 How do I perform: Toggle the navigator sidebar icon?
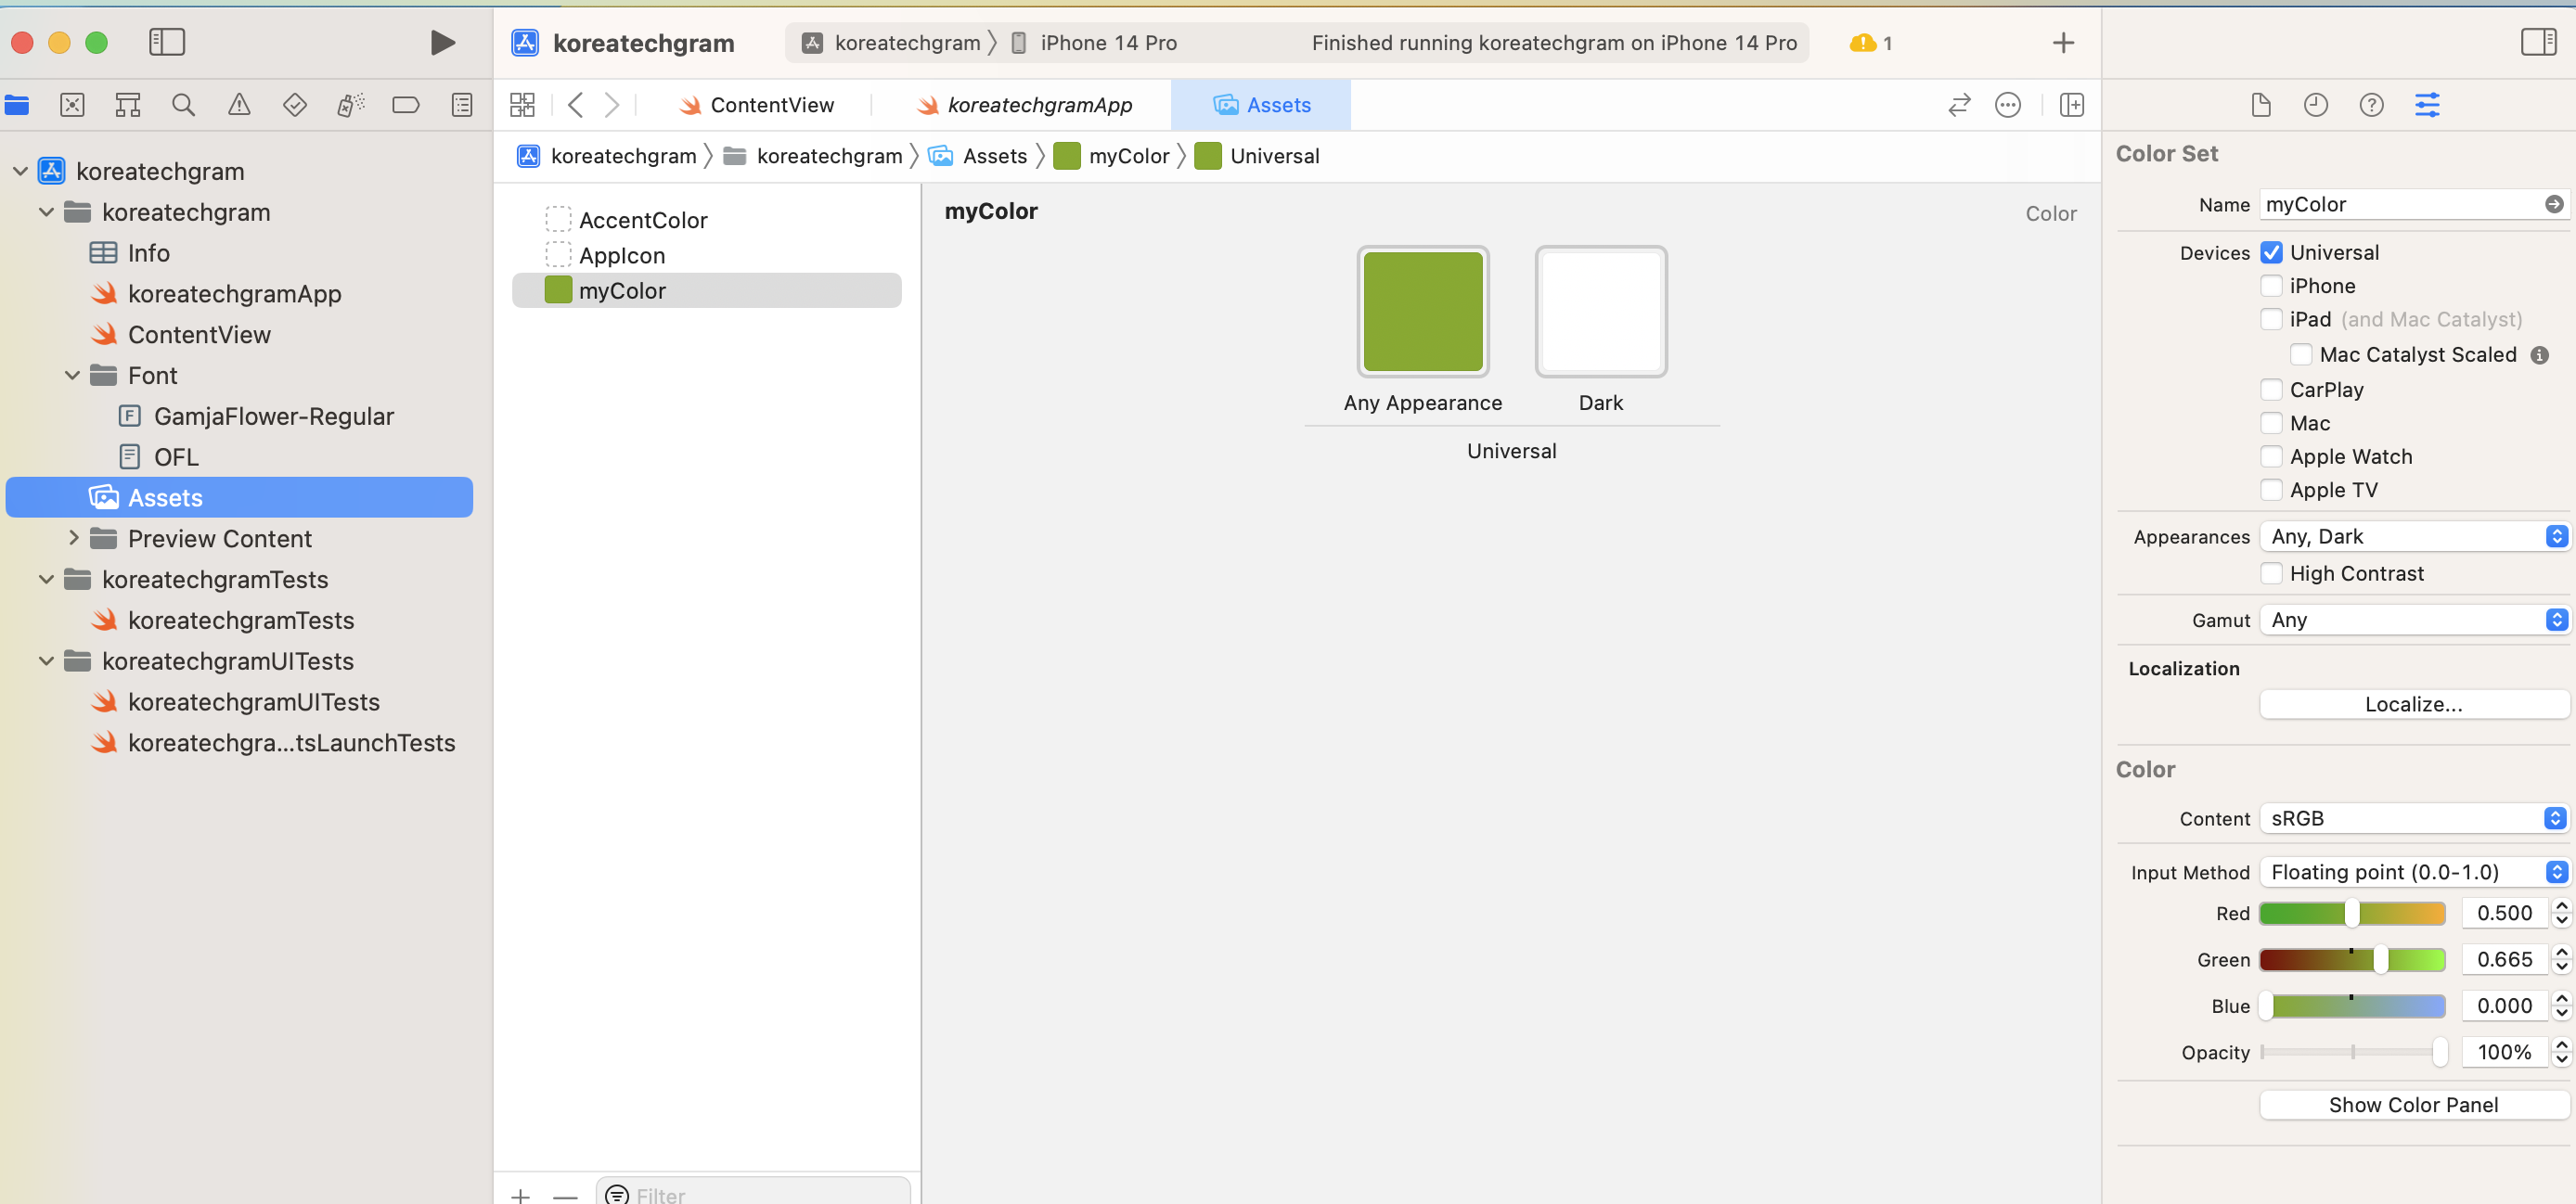tap(167, 42)
